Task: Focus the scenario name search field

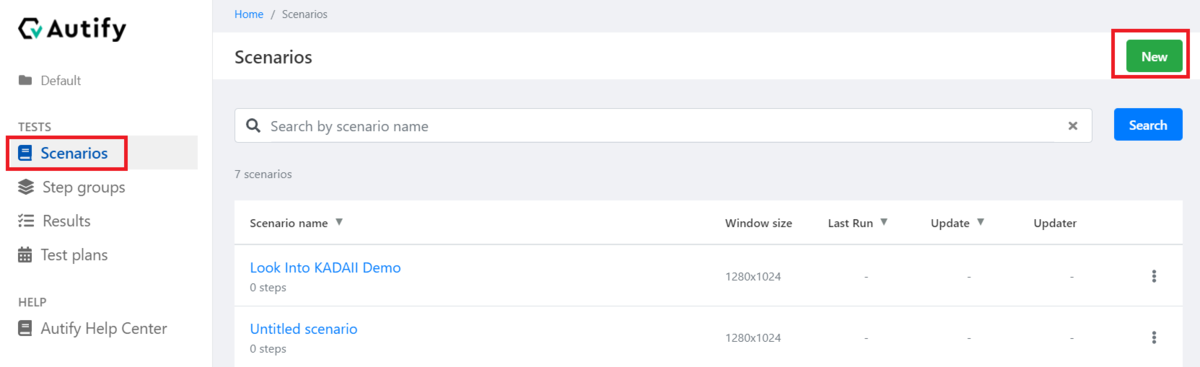Action: click(665, 126)
